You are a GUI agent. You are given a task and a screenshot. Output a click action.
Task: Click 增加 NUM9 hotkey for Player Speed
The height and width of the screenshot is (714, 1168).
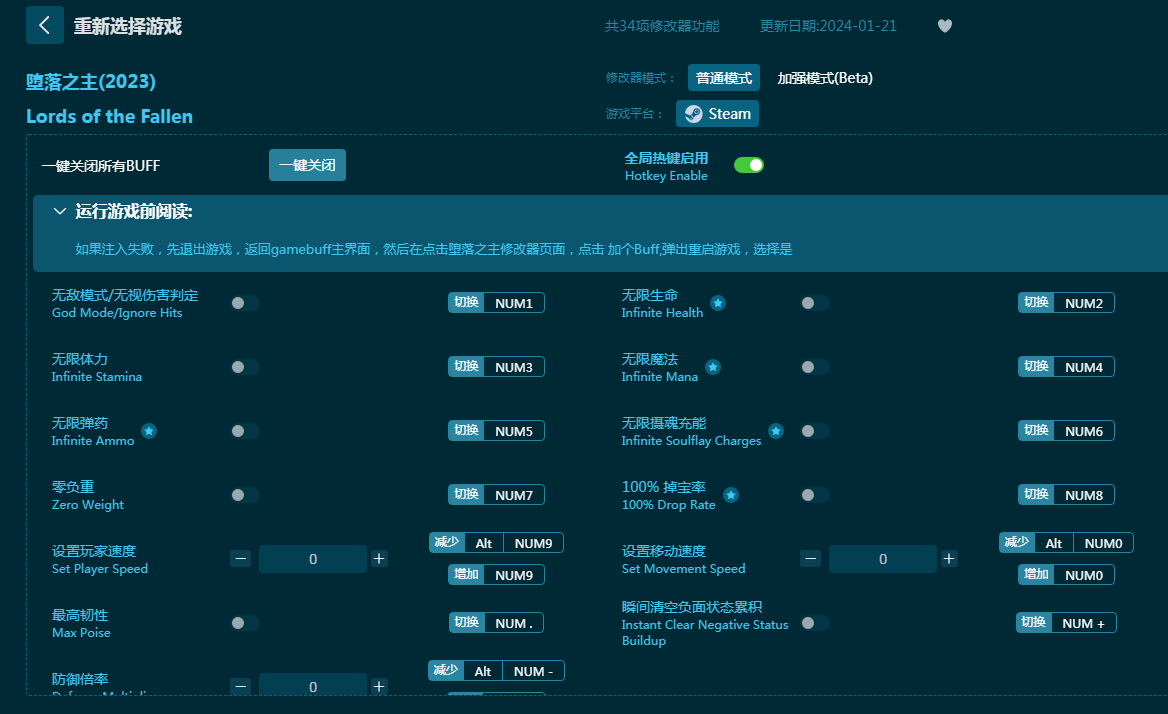496,575
